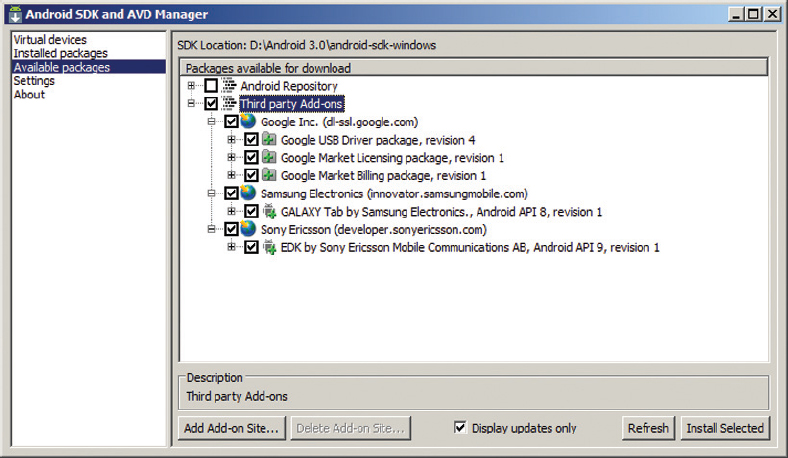This screenshot has height=458, width=788.
Task: Click the EDK Android add-on icon
Action: [x=270, y=247]
